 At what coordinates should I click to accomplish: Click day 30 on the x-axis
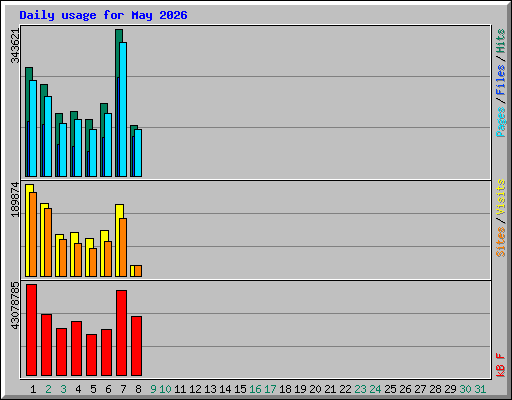coord(465,389)
